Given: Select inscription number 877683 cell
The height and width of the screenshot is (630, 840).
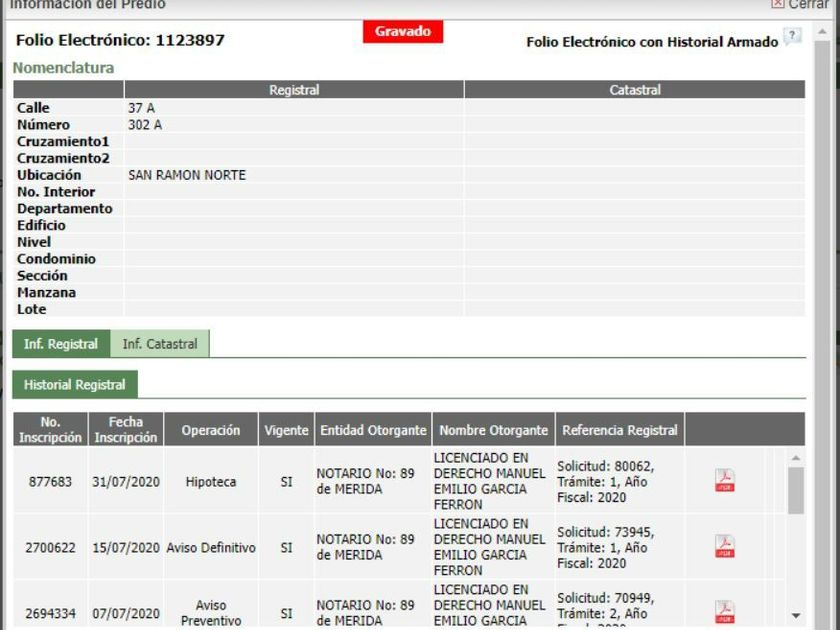Looking at the screenshot, I should [50, 482].
